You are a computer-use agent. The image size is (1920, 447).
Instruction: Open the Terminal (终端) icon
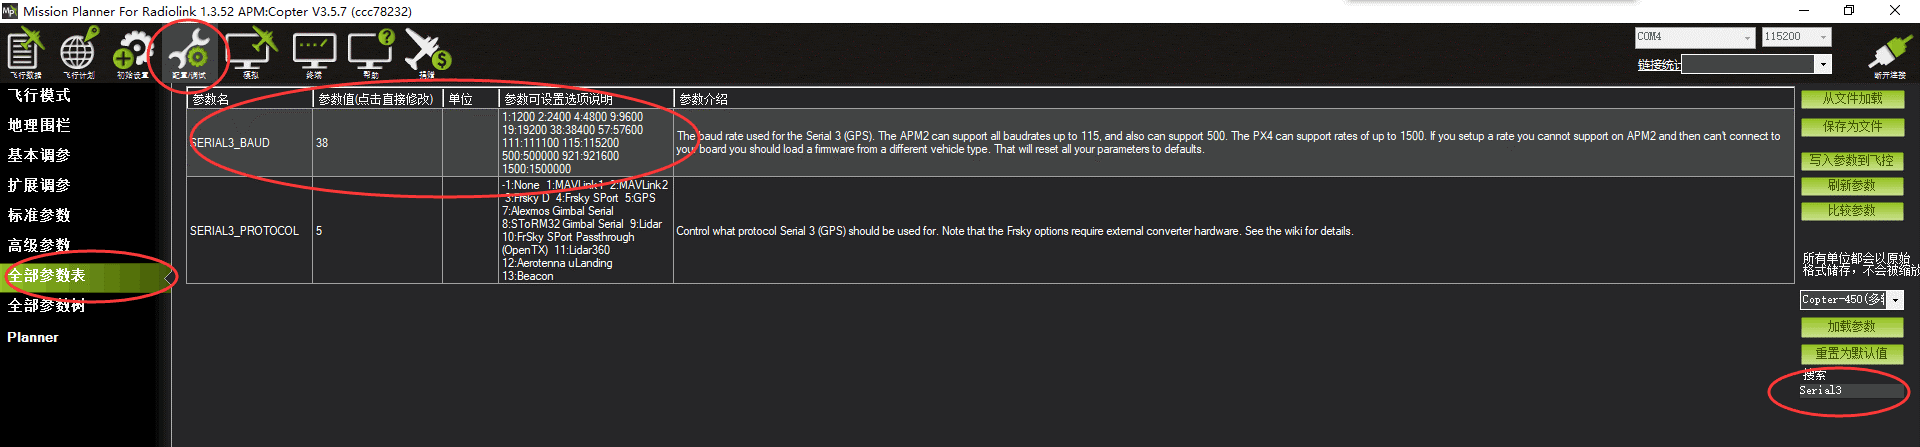coord(314,52)
